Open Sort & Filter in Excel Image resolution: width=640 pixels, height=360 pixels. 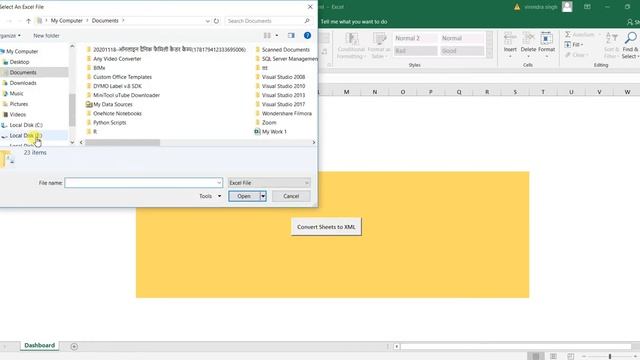611,45
